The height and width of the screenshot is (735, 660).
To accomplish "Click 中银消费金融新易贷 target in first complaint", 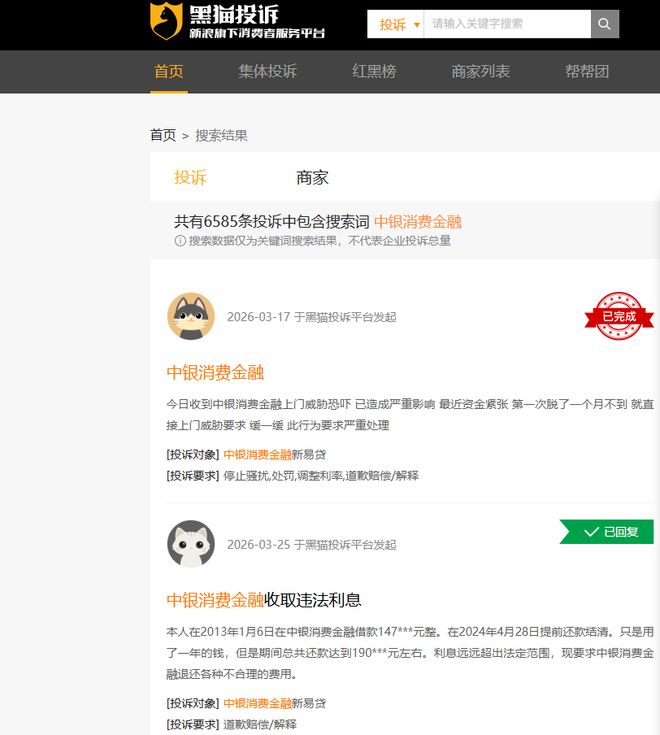I will (275, 454).
